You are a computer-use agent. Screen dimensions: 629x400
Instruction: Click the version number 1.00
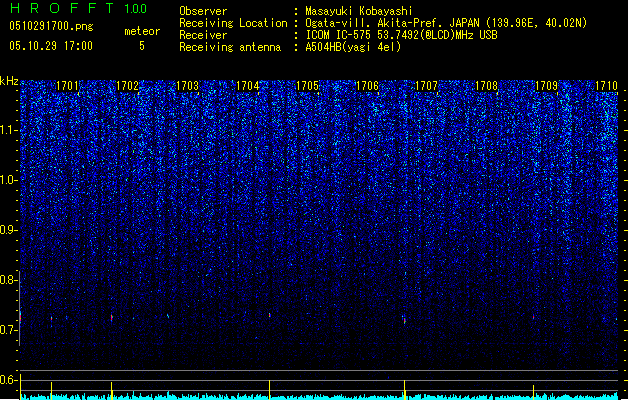coord(136,9)
